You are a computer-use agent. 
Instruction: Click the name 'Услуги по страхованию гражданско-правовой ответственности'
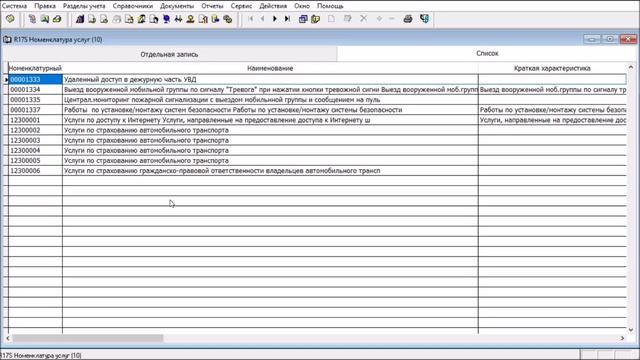pyautogui.click(x=222, y=171)
